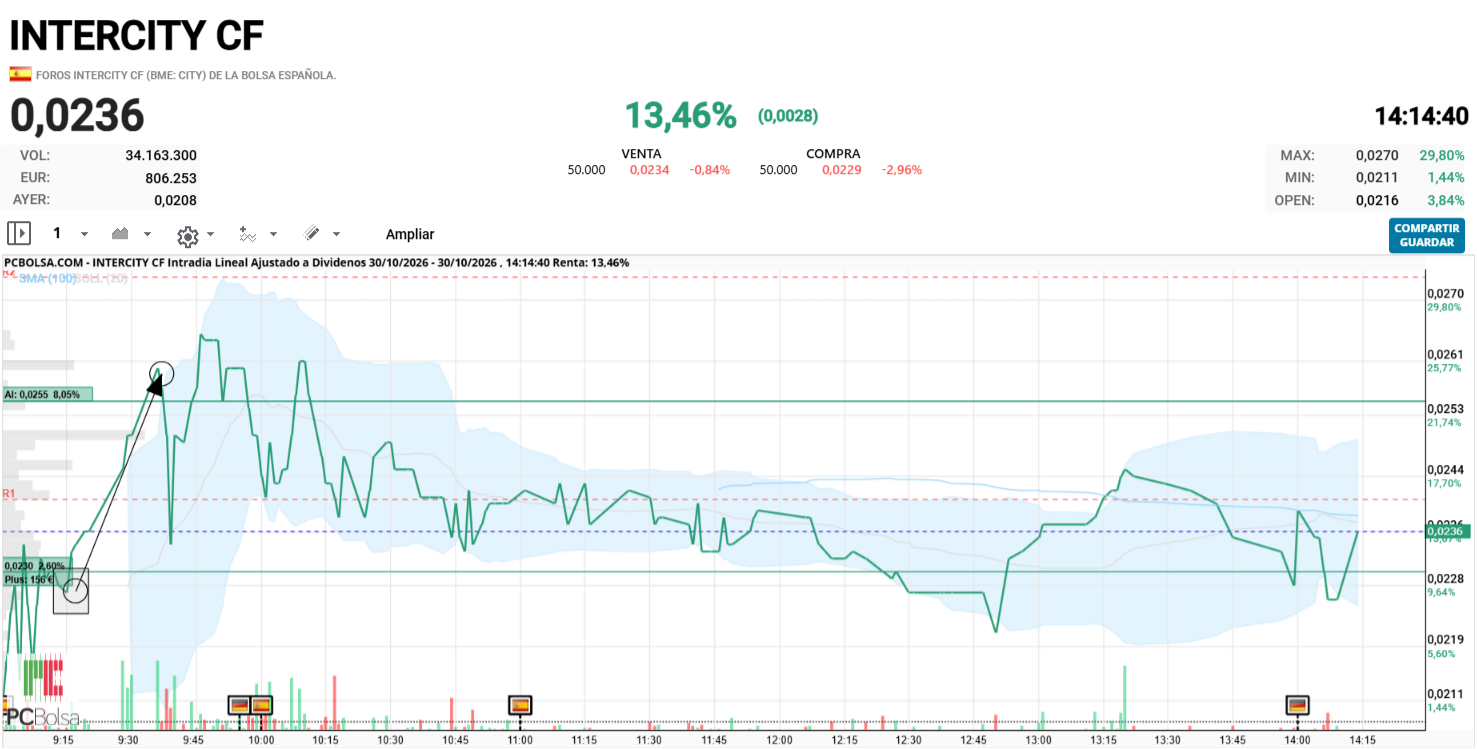
Task: Expand the settings gear dropdown arrow
Action: pyautogui.click(x=210, y=235)
